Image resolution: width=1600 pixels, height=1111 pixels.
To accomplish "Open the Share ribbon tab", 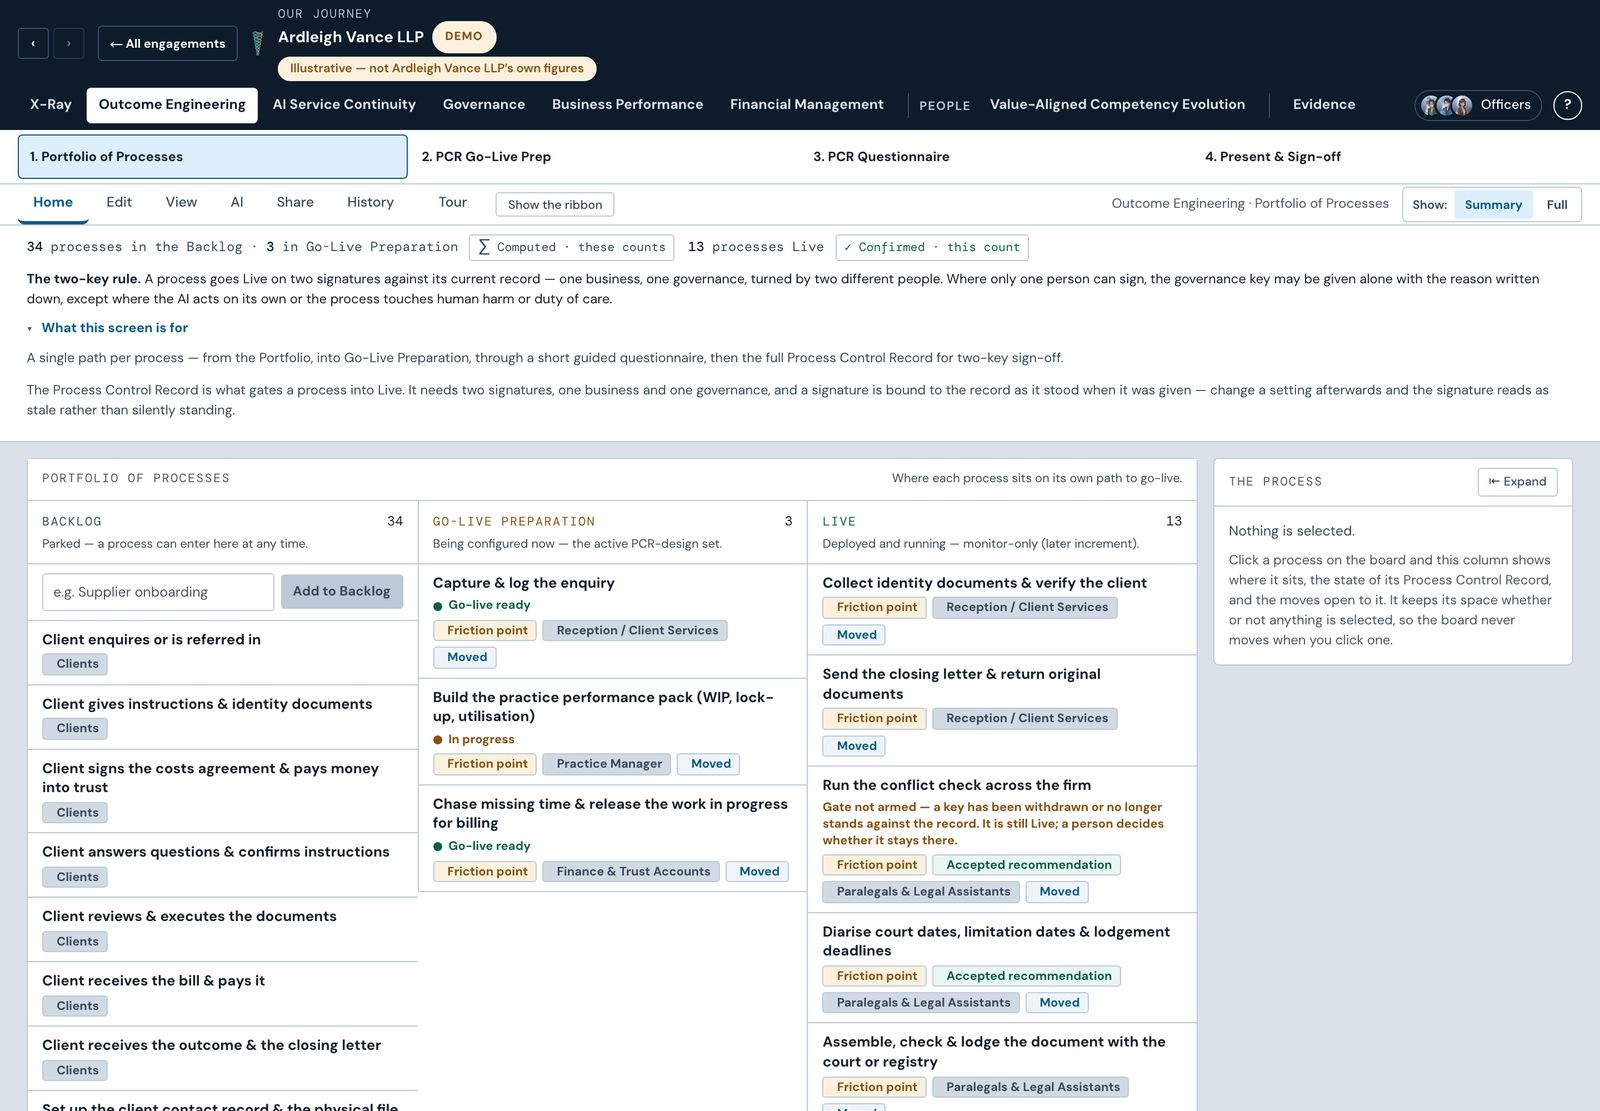I will point(295,203).
